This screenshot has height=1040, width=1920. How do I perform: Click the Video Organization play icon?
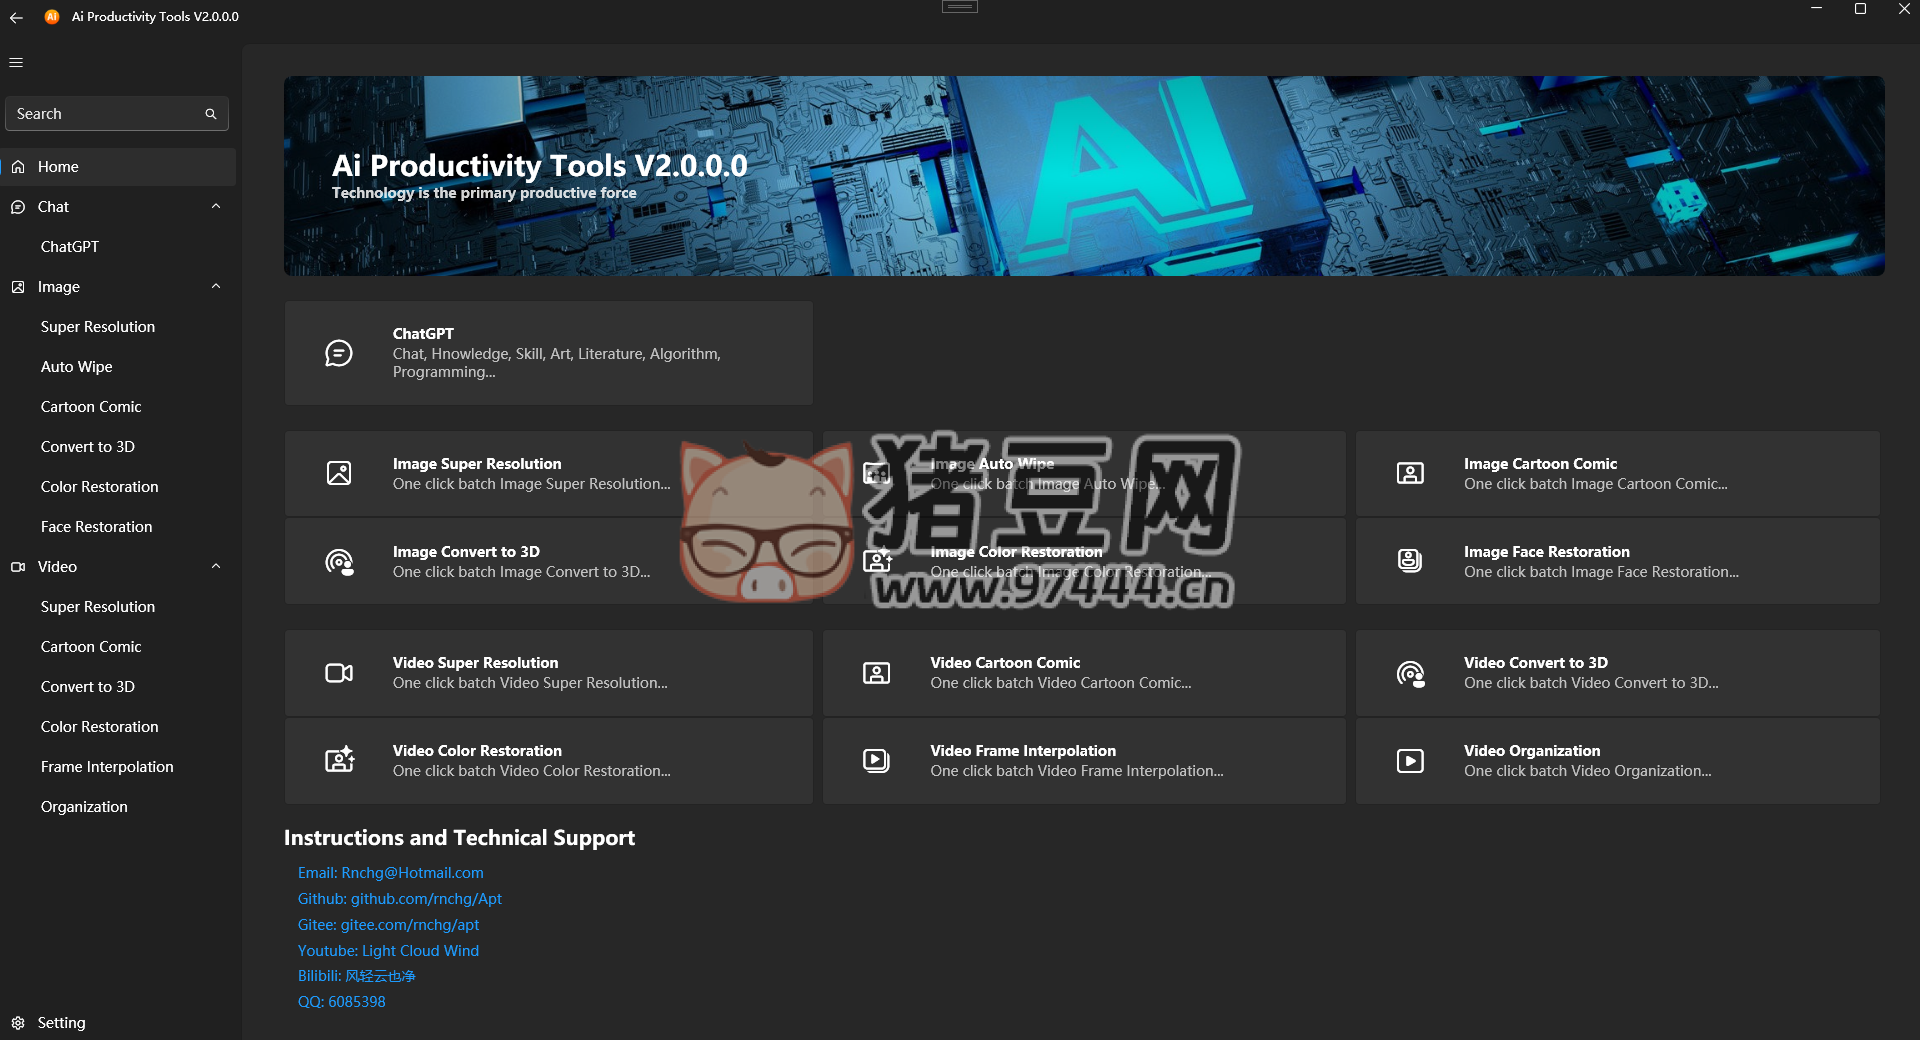click(x=1410, y=761)
